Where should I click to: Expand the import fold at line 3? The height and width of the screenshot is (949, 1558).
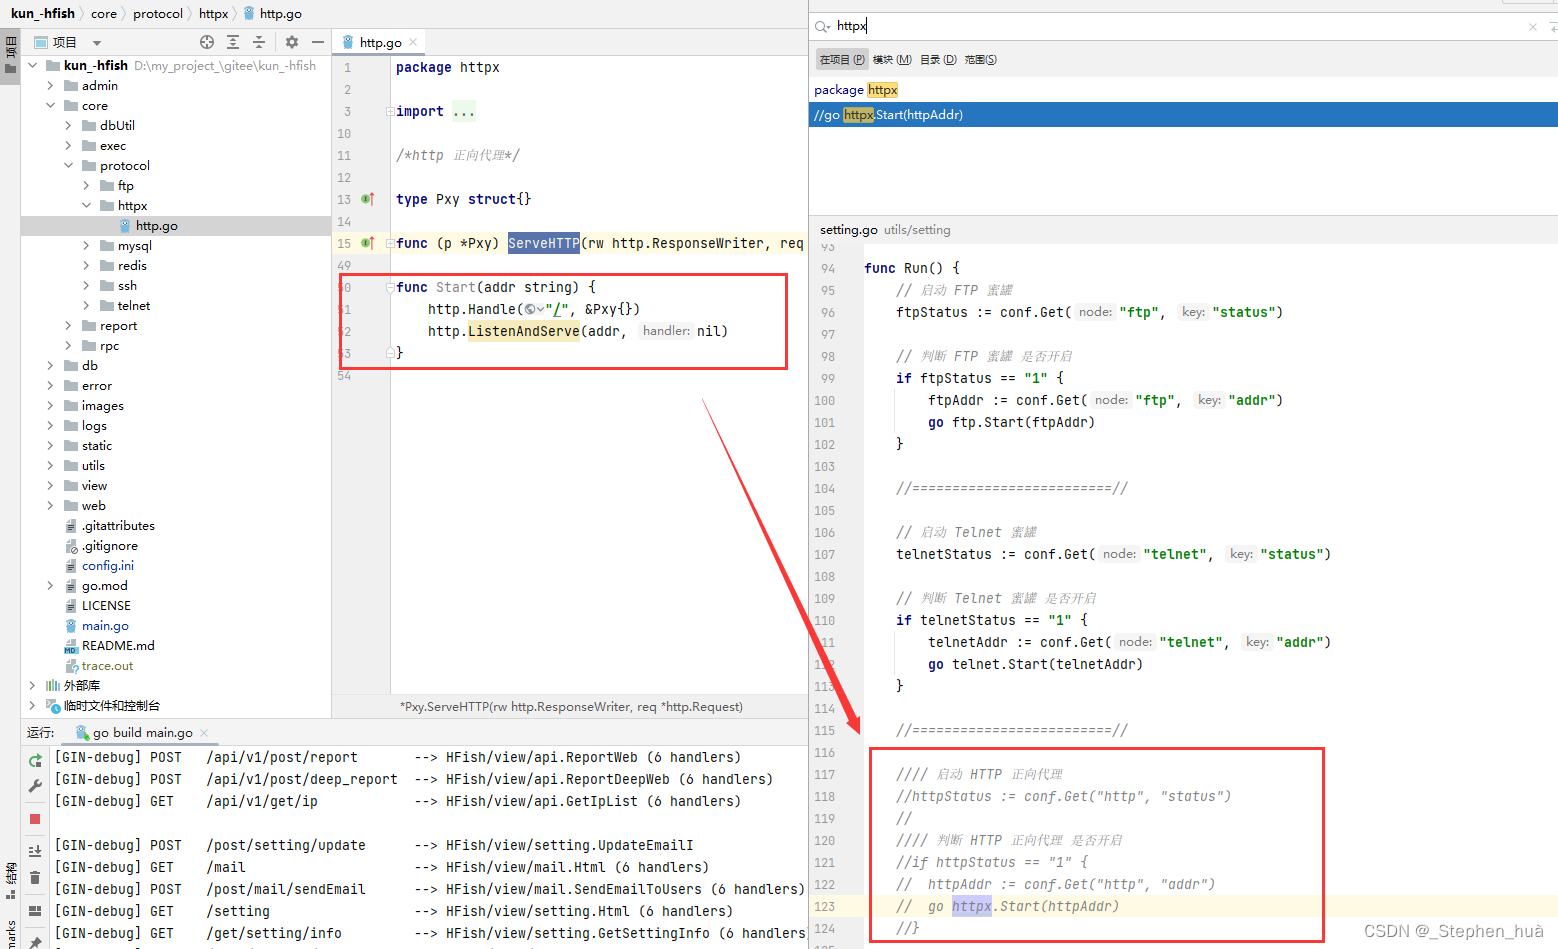(389, 111)
